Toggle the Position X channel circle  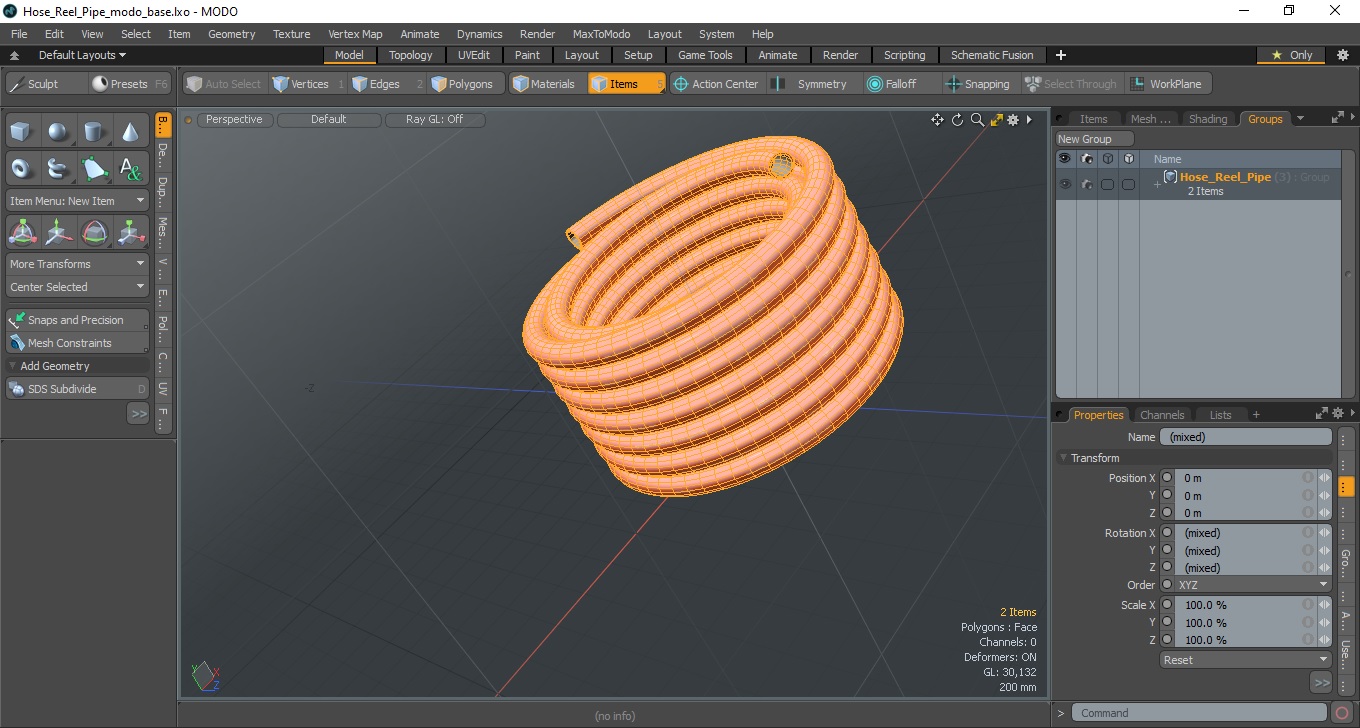pos(1166,478)
